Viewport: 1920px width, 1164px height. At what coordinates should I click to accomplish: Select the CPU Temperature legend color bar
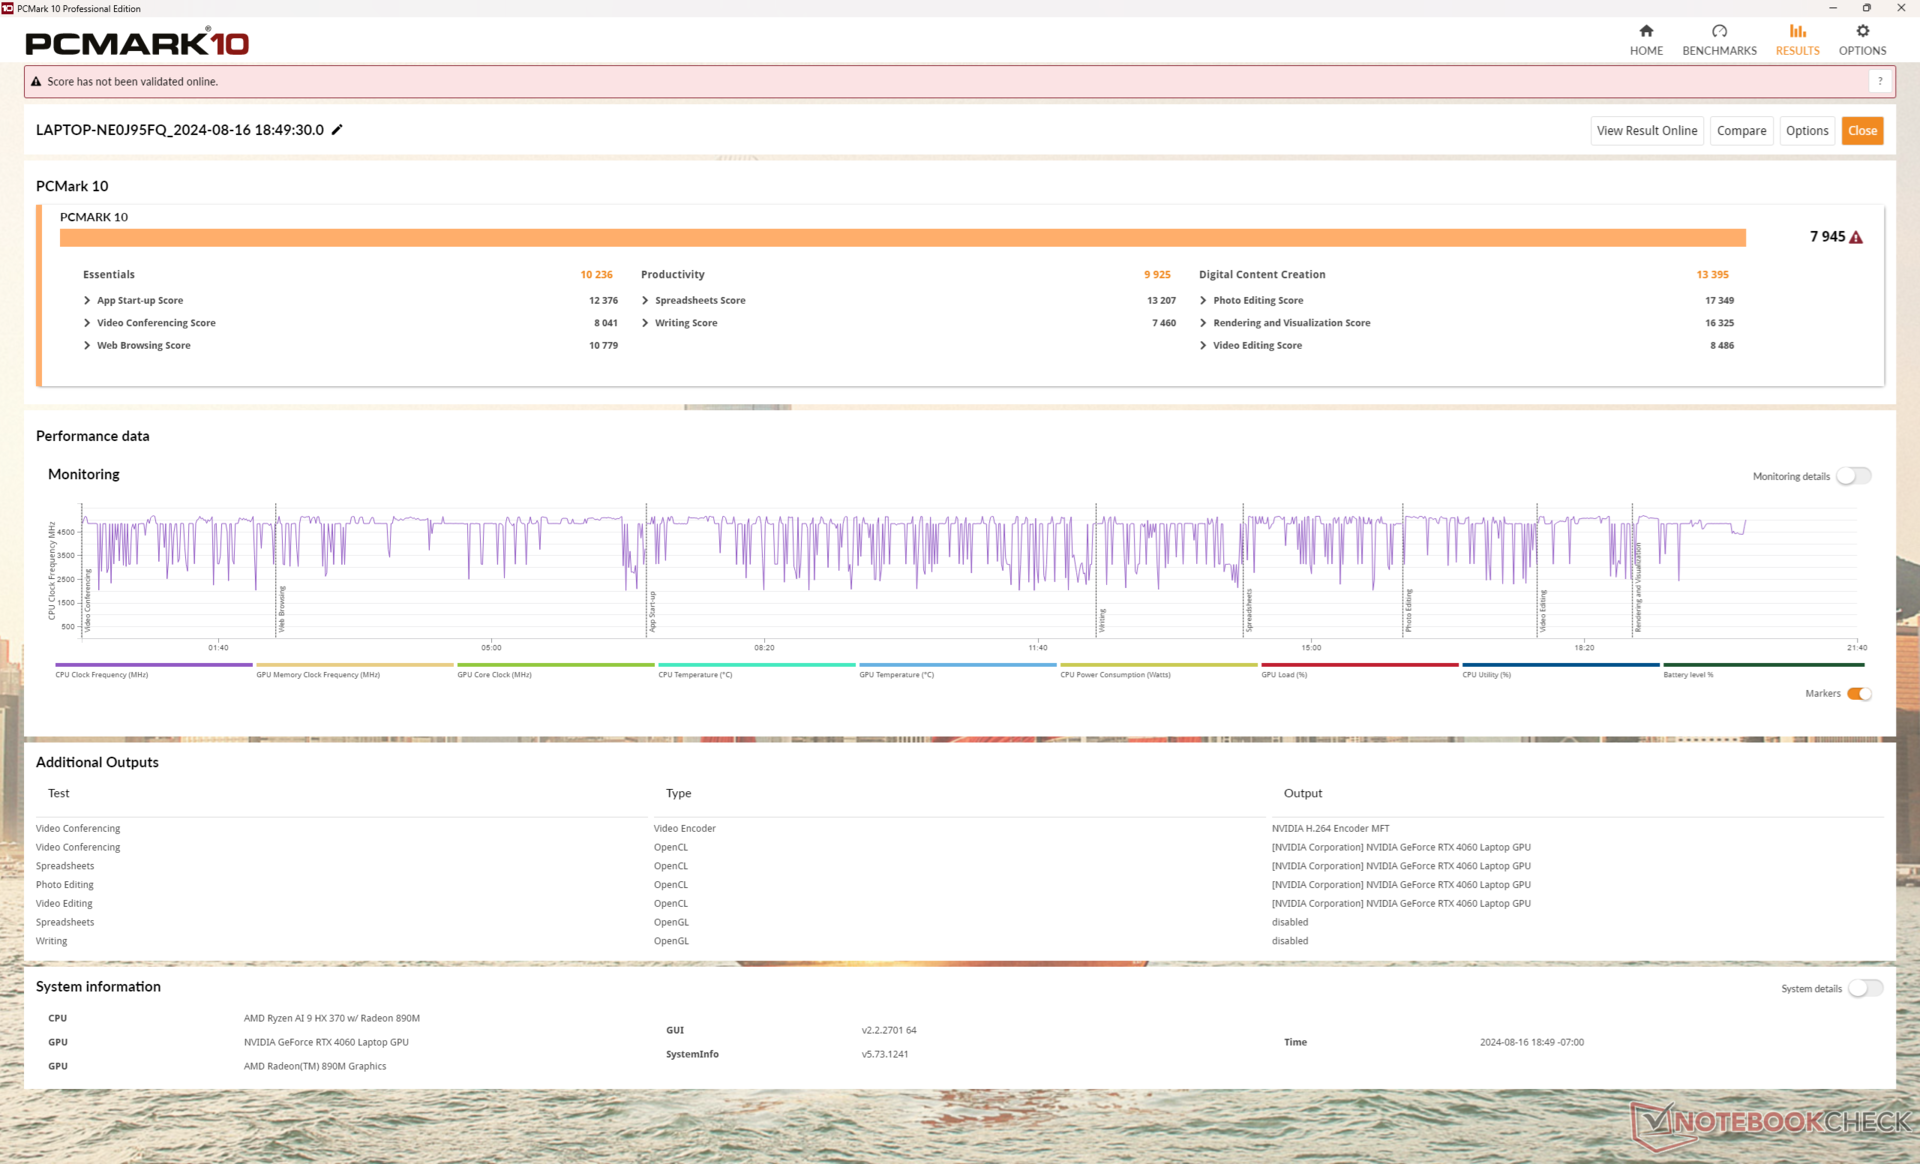click(756, 664)
